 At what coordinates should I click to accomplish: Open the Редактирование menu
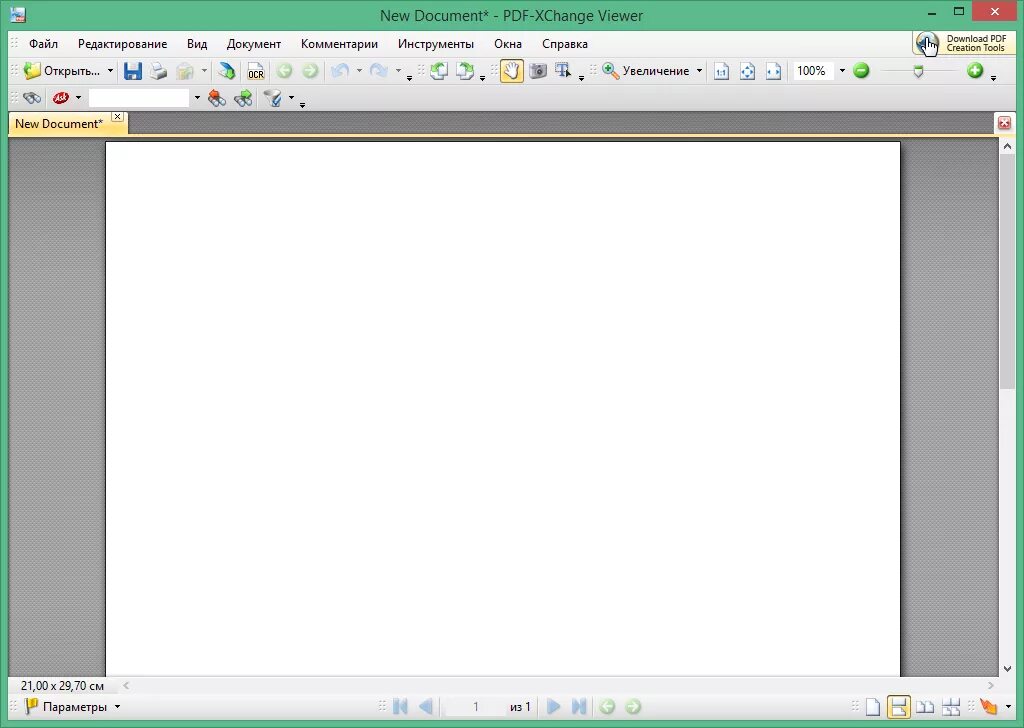click(x=122, y=44)
